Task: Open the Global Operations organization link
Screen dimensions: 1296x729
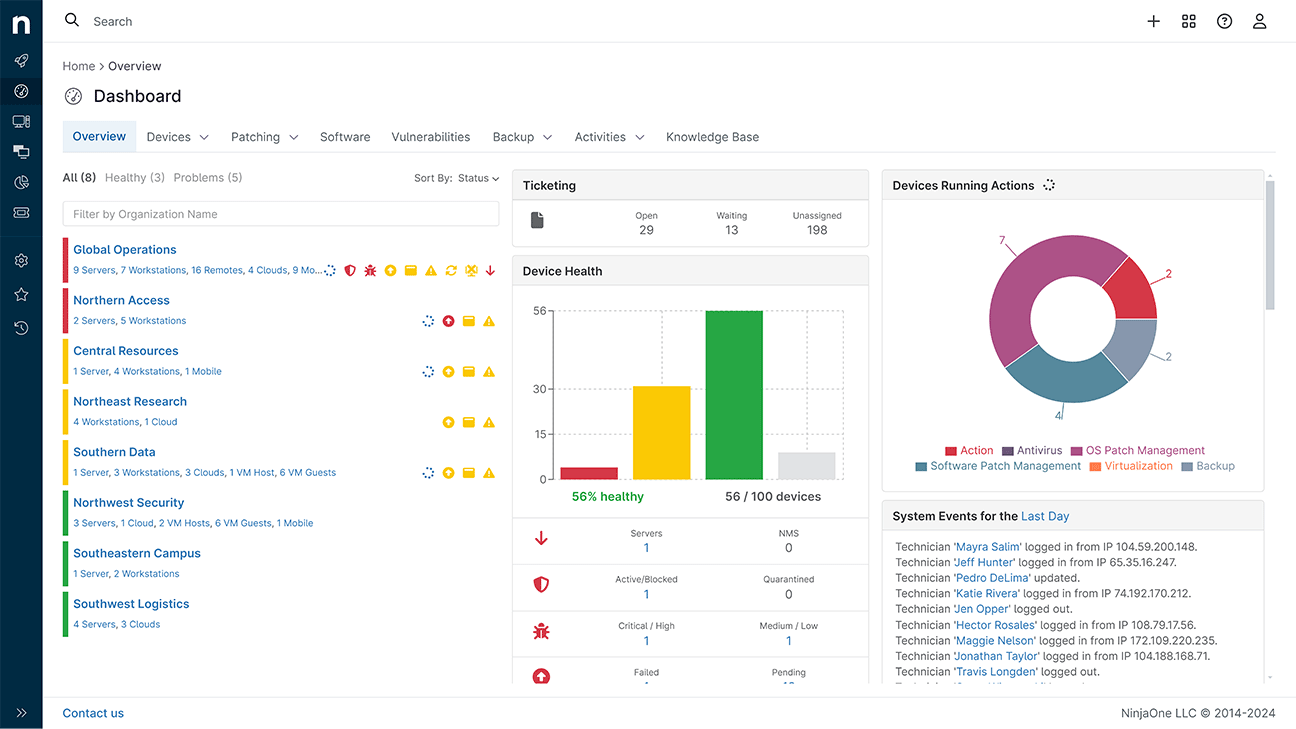Action: 124,250
